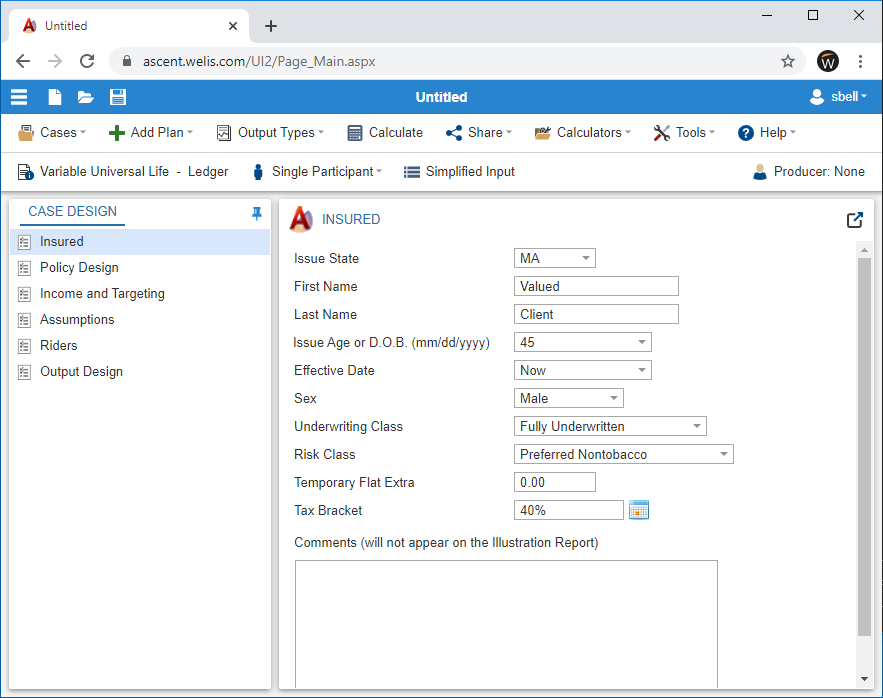Open the Cases menu
This screenshot has height=698, width=883.
point(52,132)
